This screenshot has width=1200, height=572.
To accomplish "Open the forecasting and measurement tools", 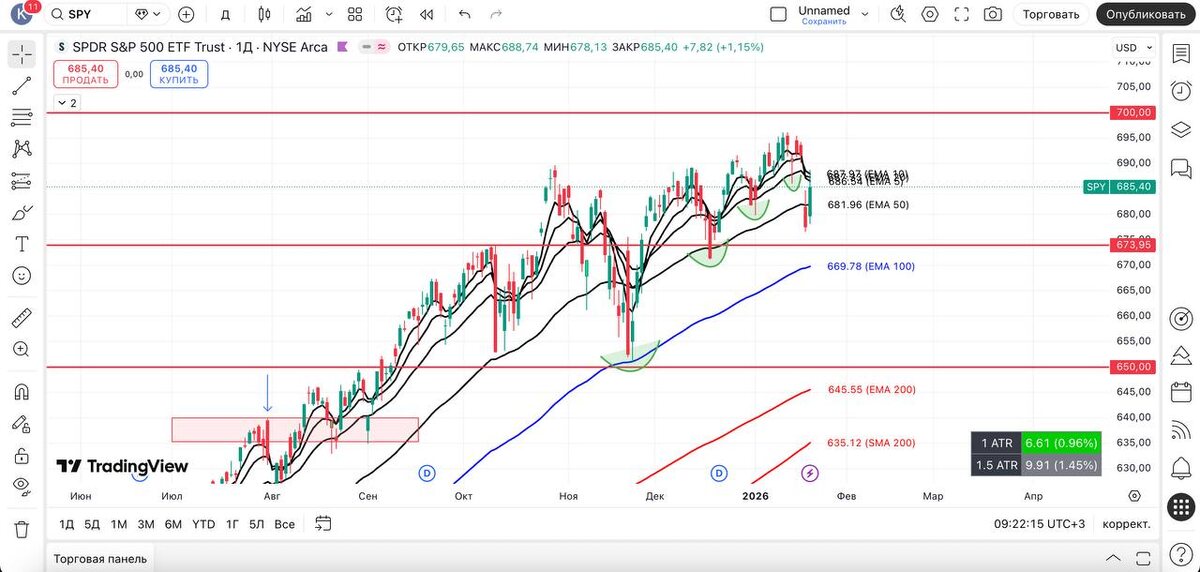I will (21, 181).
